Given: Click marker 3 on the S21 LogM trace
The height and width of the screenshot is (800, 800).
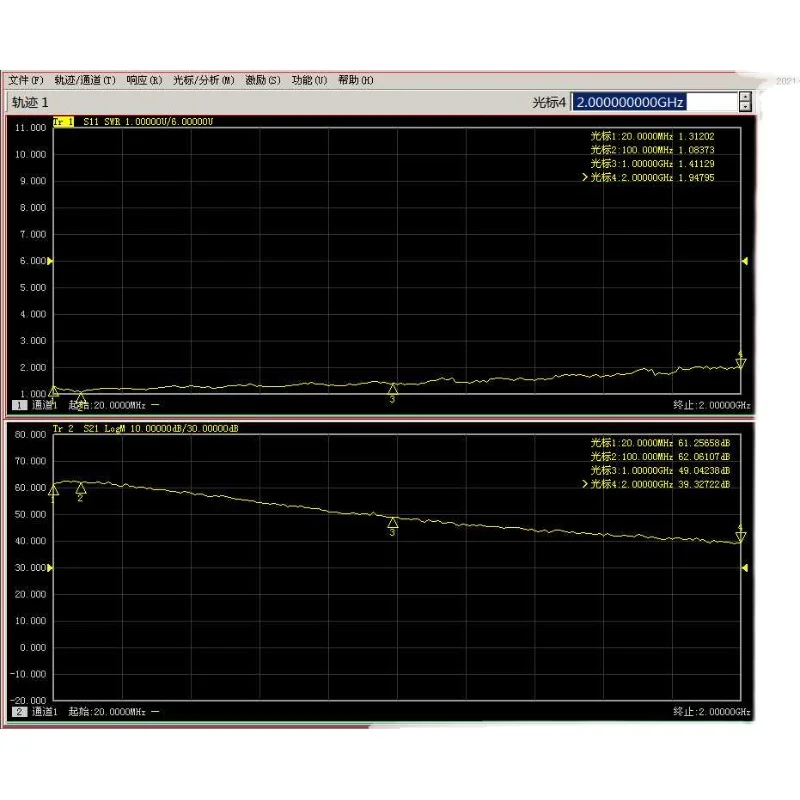Looking at the screenshot, I should (392, 522).
